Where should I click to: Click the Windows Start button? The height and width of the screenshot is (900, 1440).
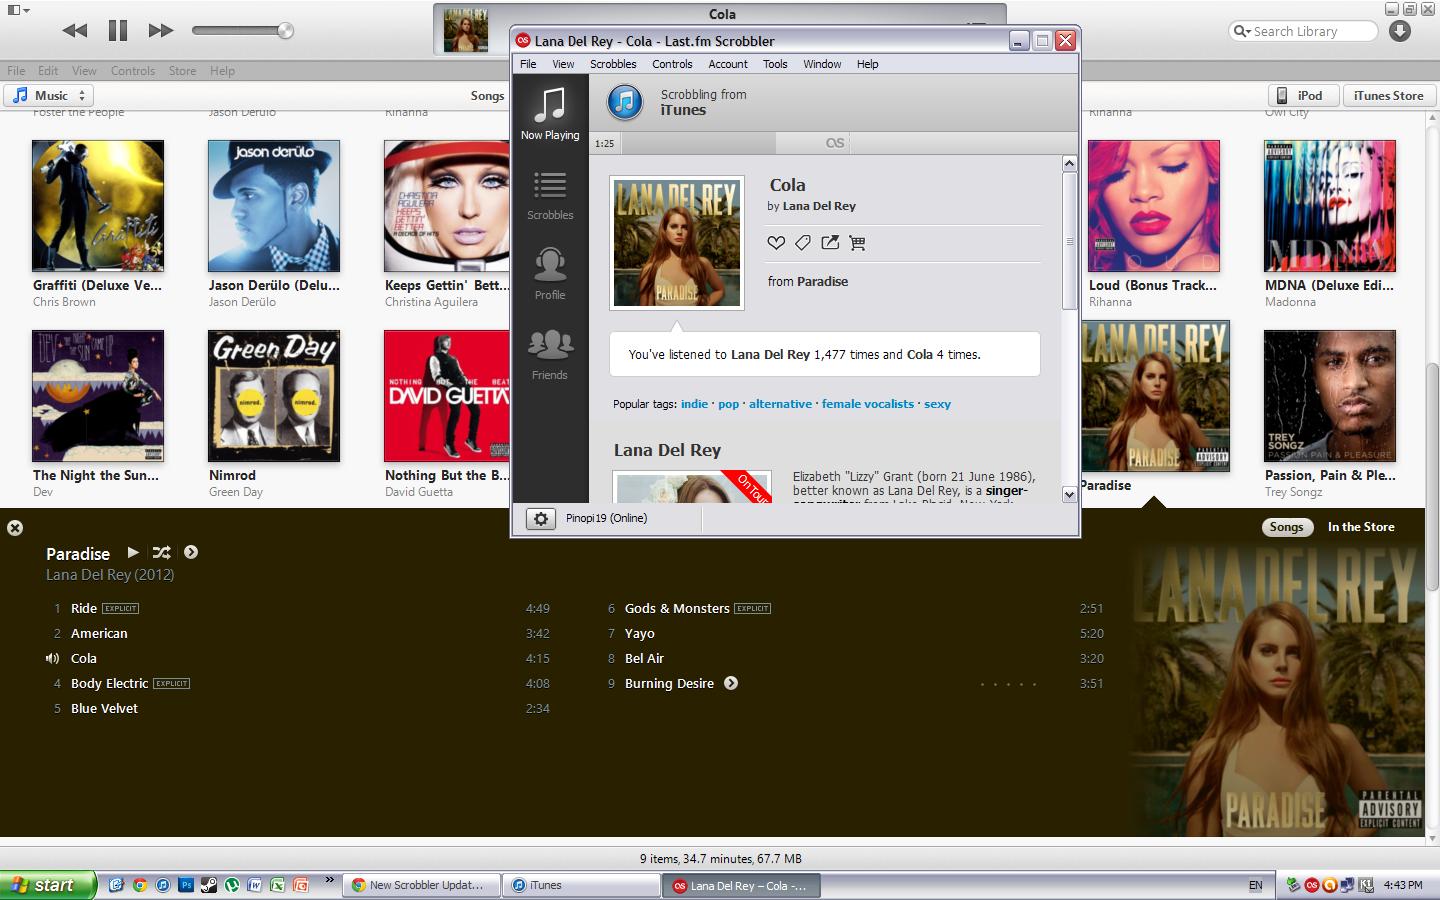click(48, 885)
